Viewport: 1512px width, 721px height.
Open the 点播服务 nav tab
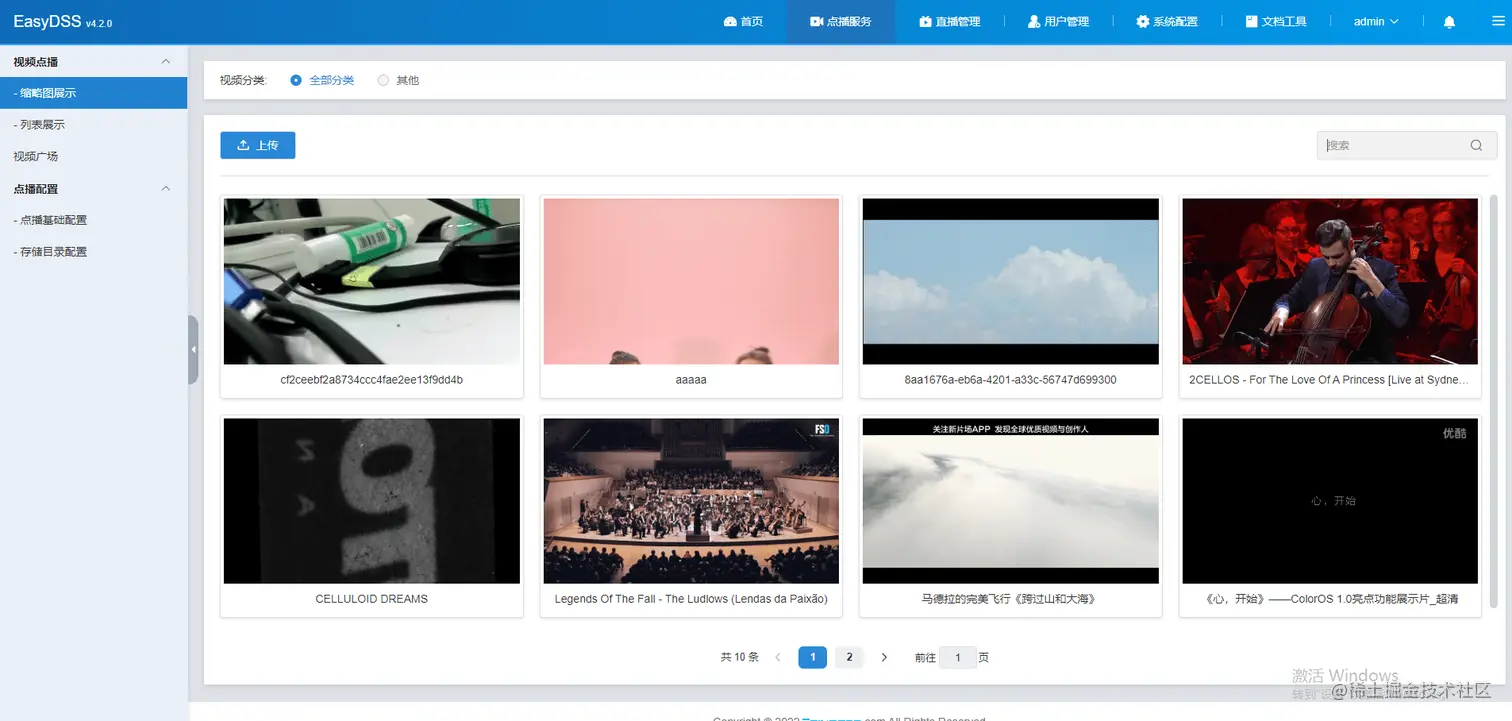pyautogui.click(x=840, y=21)
